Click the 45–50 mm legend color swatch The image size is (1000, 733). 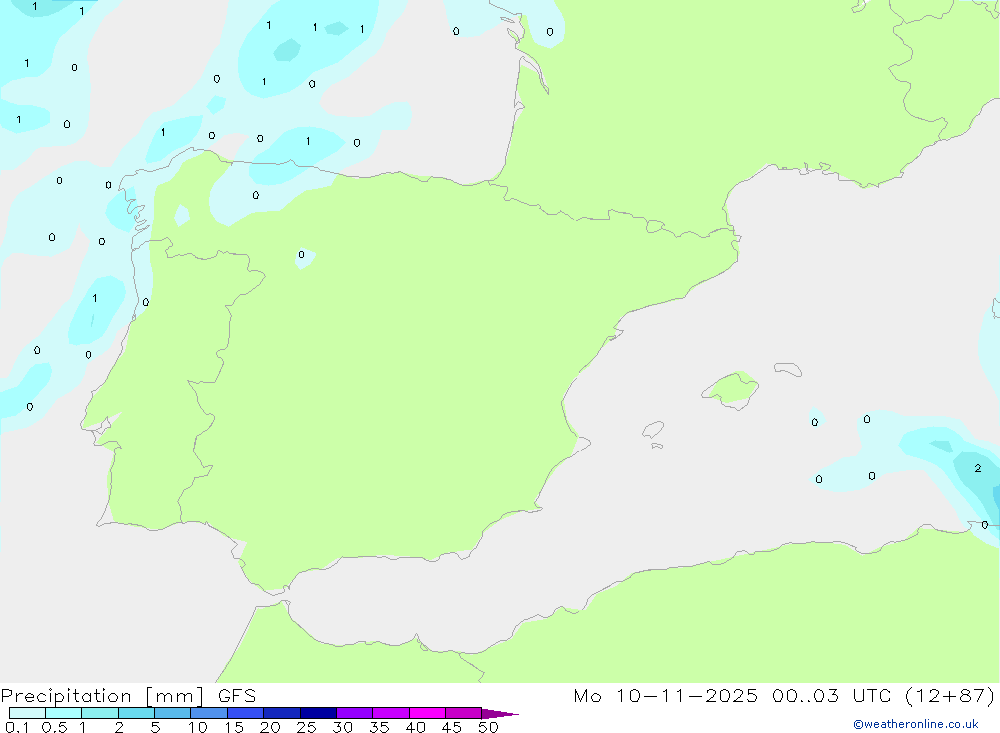463,713
